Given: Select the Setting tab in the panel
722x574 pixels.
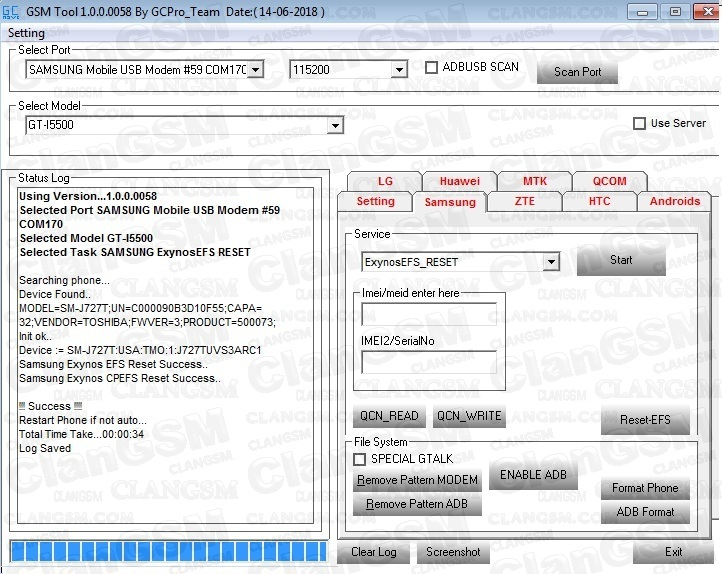Looking at the screenshot, I should click(375, 201).
